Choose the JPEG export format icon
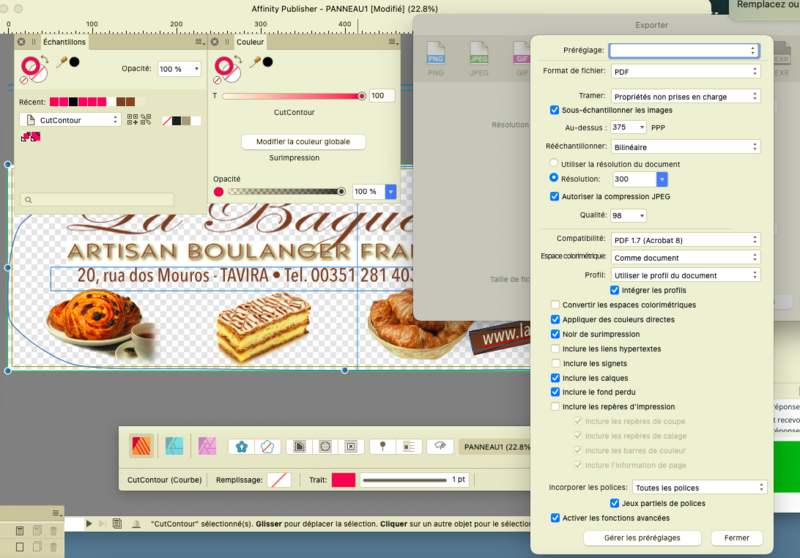The image size is (800, 558). (x=479, y=59)
